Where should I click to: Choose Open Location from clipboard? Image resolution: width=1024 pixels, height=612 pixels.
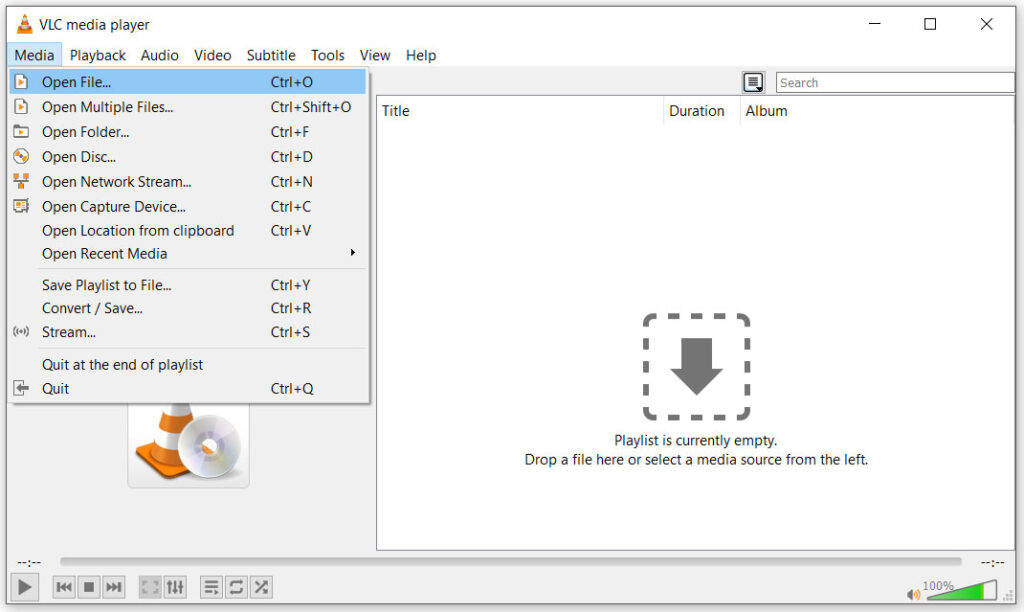coord(188,231)
